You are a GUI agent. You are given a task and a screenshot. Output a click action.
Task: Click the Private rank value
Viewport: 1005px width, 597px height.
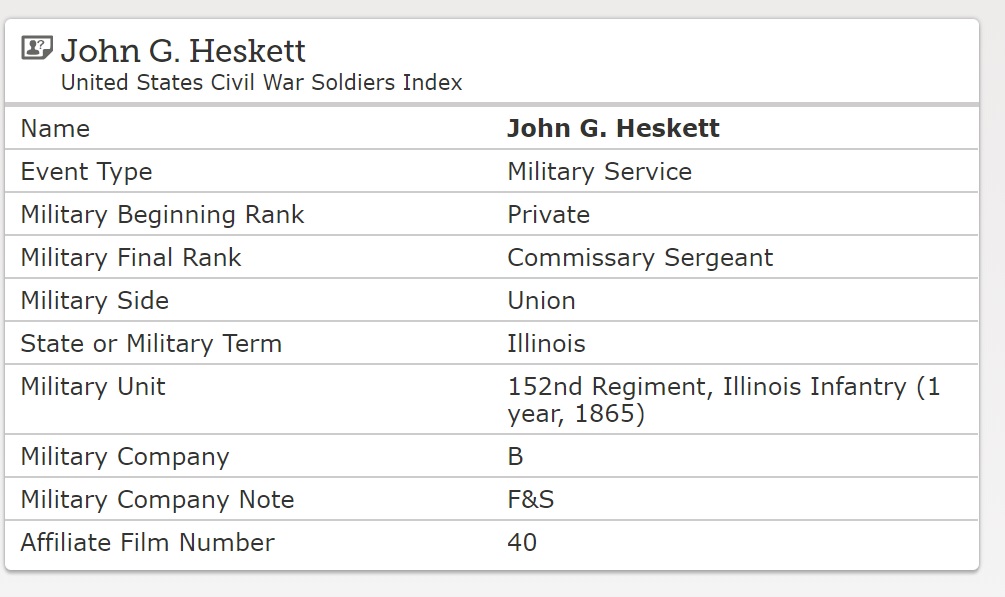tap(548, 215)
